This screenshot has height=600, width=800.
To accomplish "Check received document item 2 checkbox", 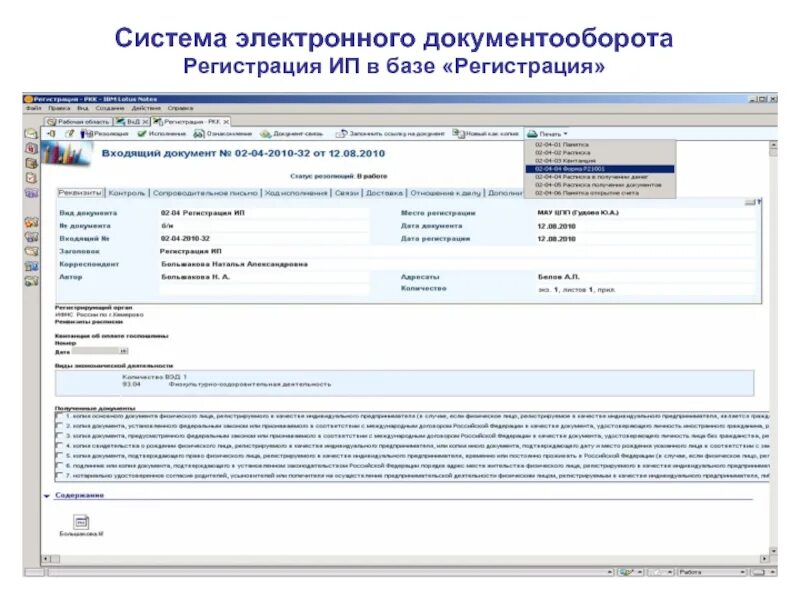I will click(60, 426).
